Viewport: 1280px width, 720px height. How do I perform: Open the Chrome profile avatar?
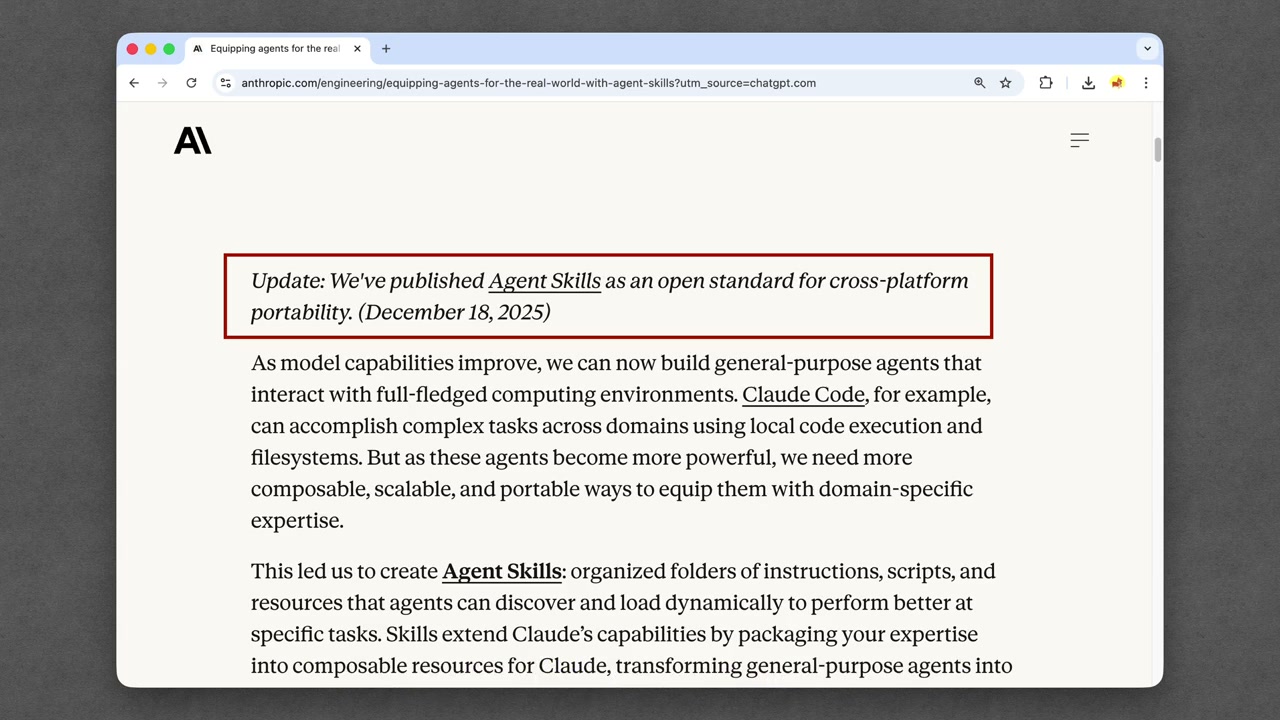1117,83
